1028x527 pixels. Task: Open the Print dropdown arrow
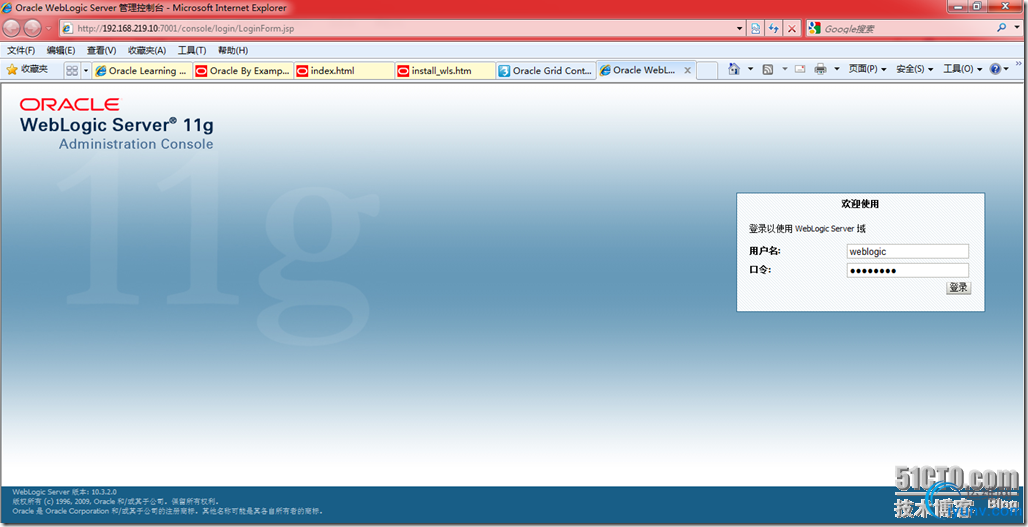(837, 69)
